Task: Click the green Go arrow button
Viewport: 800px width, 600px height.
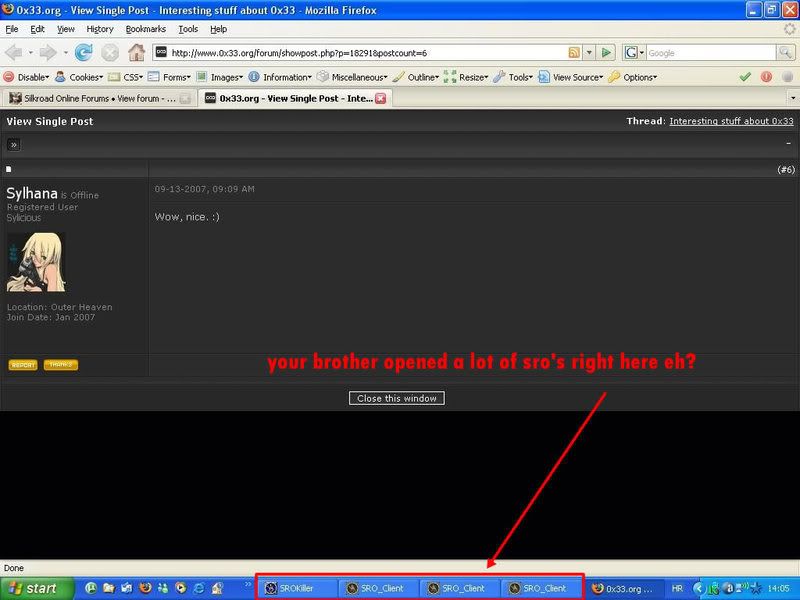Action: pos(606,53)
